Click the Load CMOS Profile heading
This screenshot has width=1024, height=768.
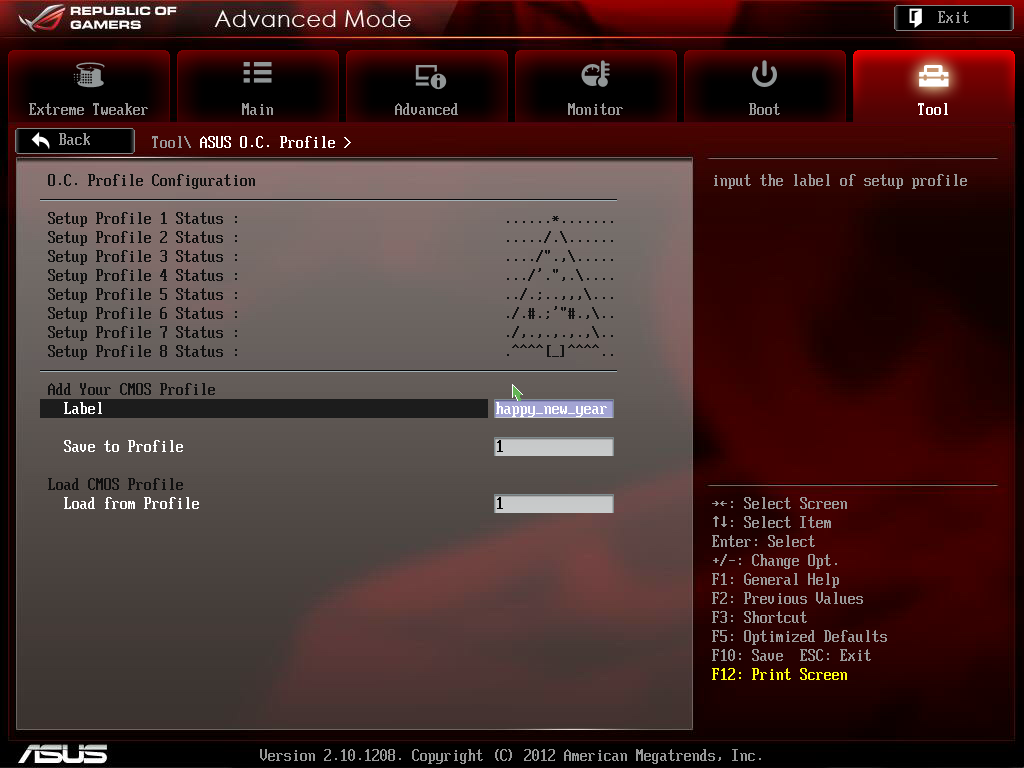point(116,485)
